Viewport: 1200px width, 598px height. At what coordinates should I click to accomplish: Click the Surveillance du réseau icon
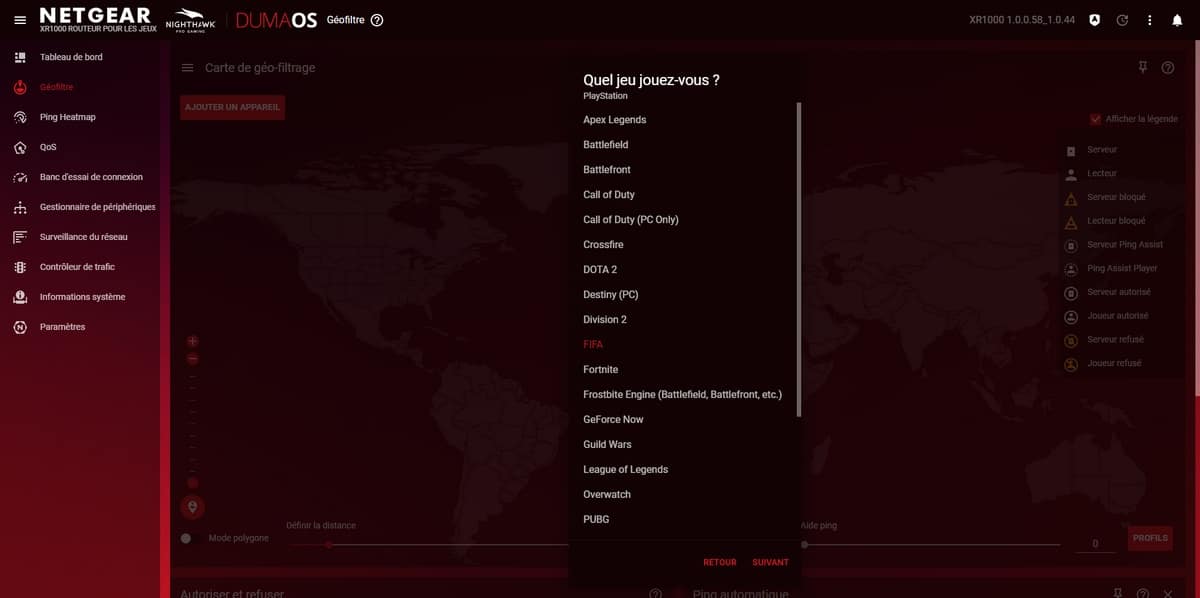[20, 237]
